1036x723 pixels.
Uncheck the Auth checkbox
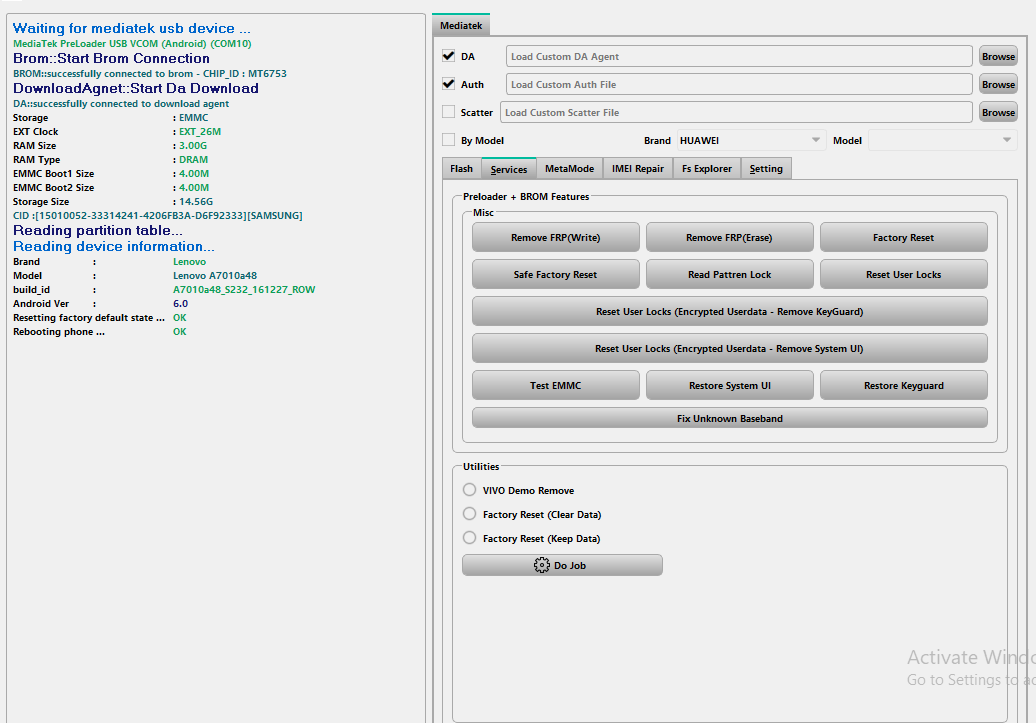[449, 84]
